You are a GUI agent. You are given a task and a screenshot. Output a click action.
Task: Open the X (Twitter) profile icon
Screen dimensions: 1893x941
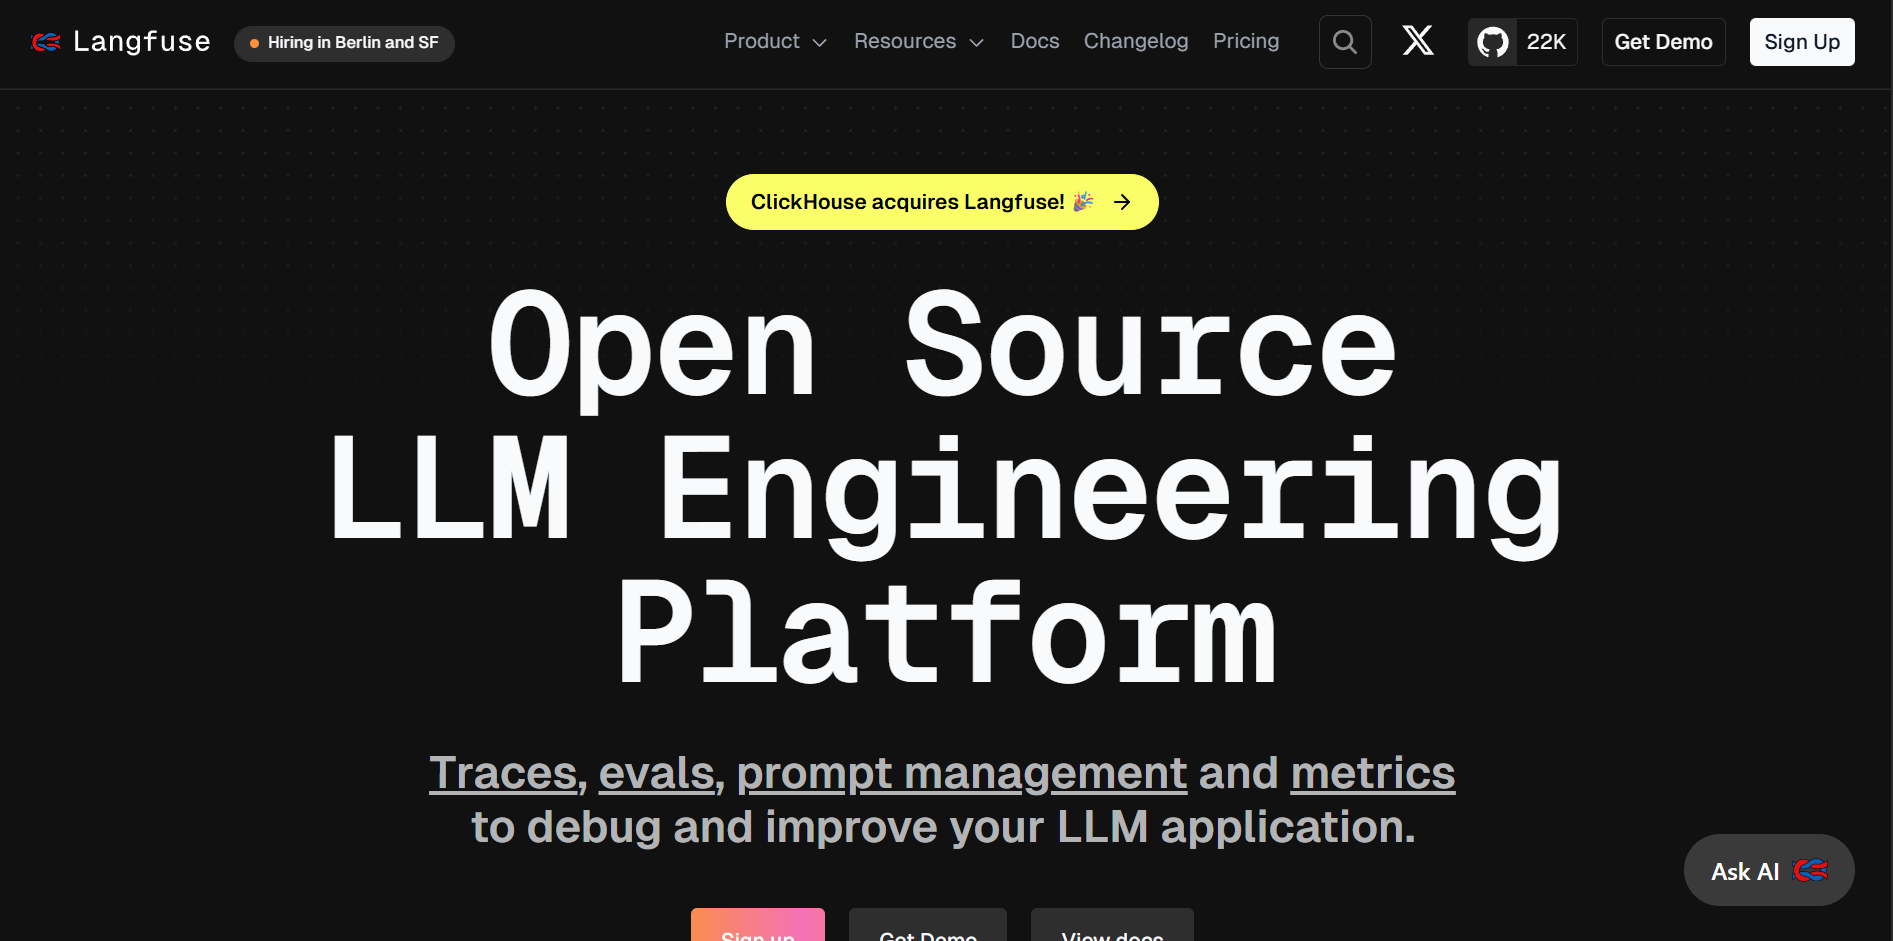1418,41
